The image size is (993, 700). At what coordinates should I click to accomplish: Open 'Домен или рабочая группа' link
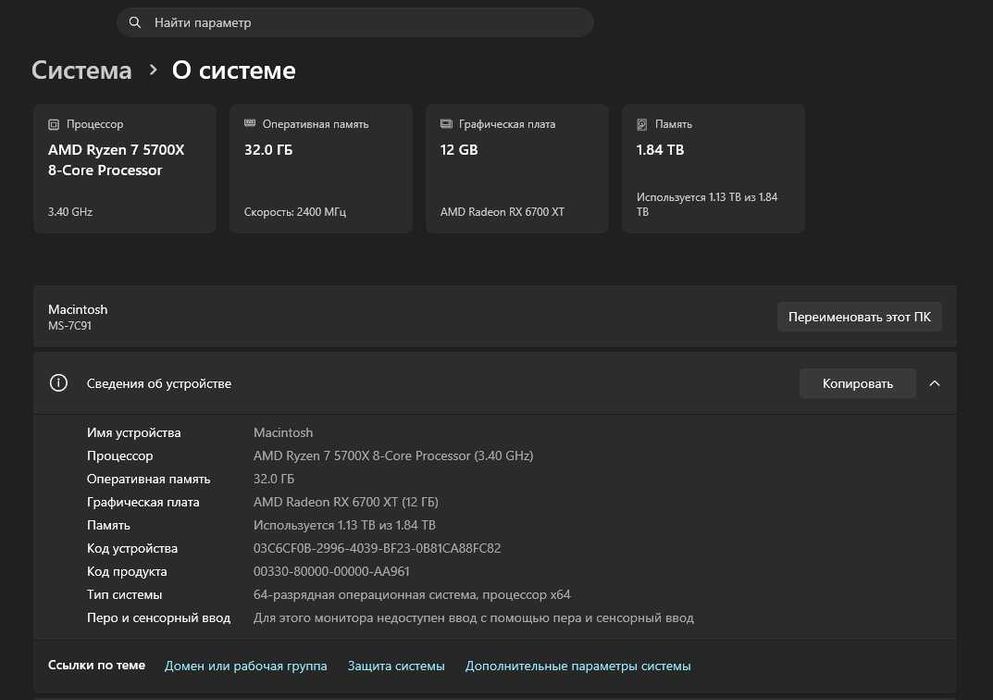pos(246,666)
